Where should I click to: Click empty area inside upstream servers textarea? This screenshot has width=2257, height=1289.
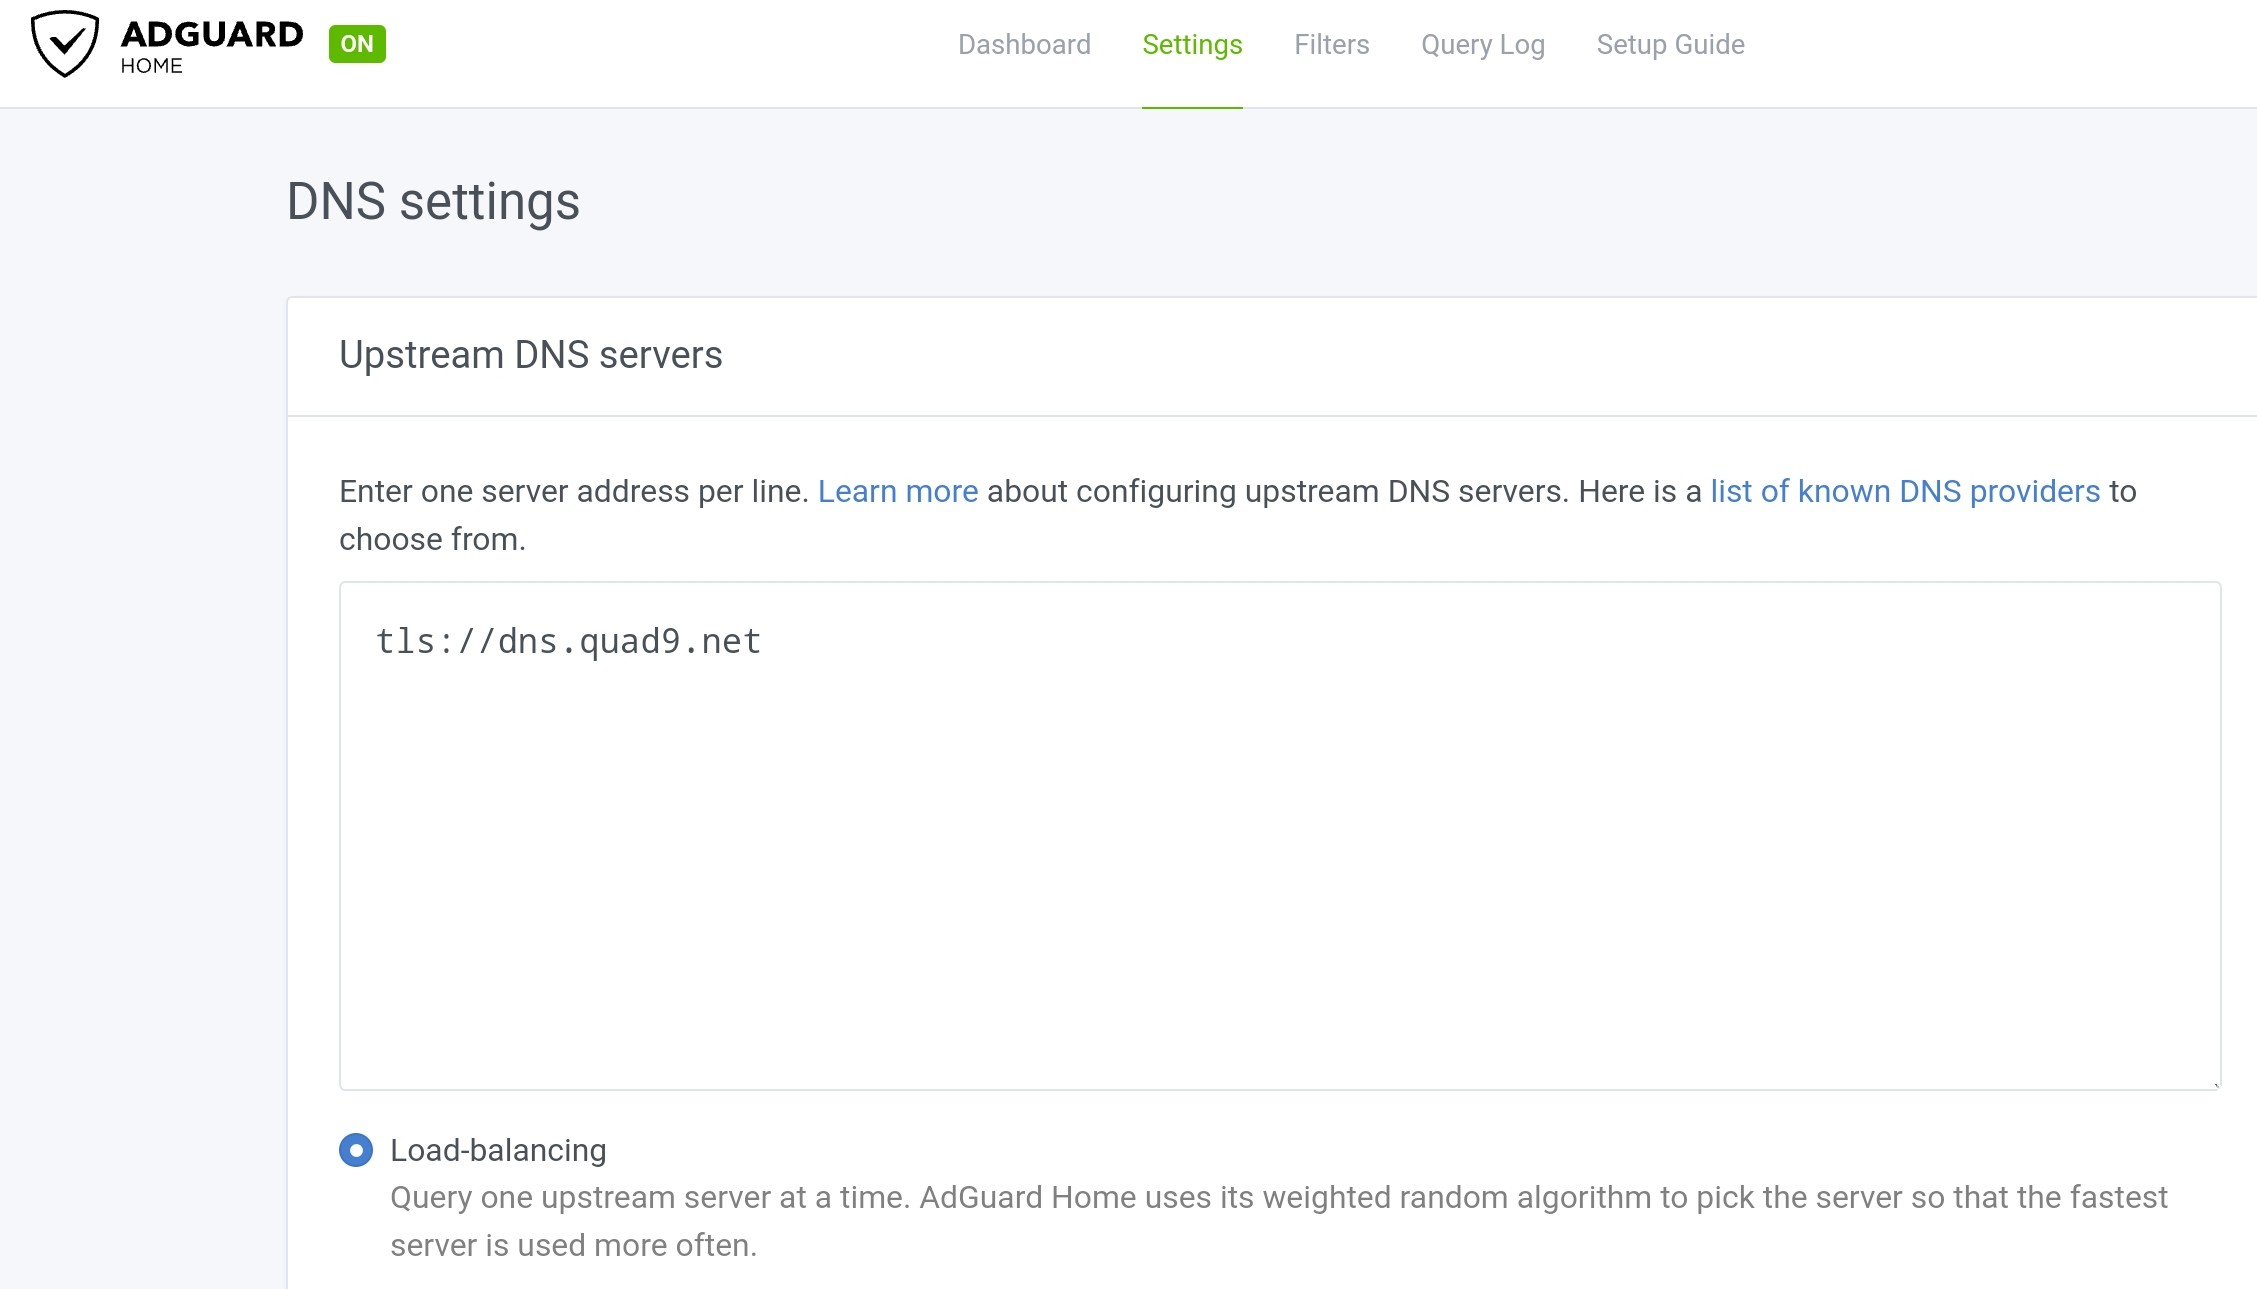click(1280, 860)
